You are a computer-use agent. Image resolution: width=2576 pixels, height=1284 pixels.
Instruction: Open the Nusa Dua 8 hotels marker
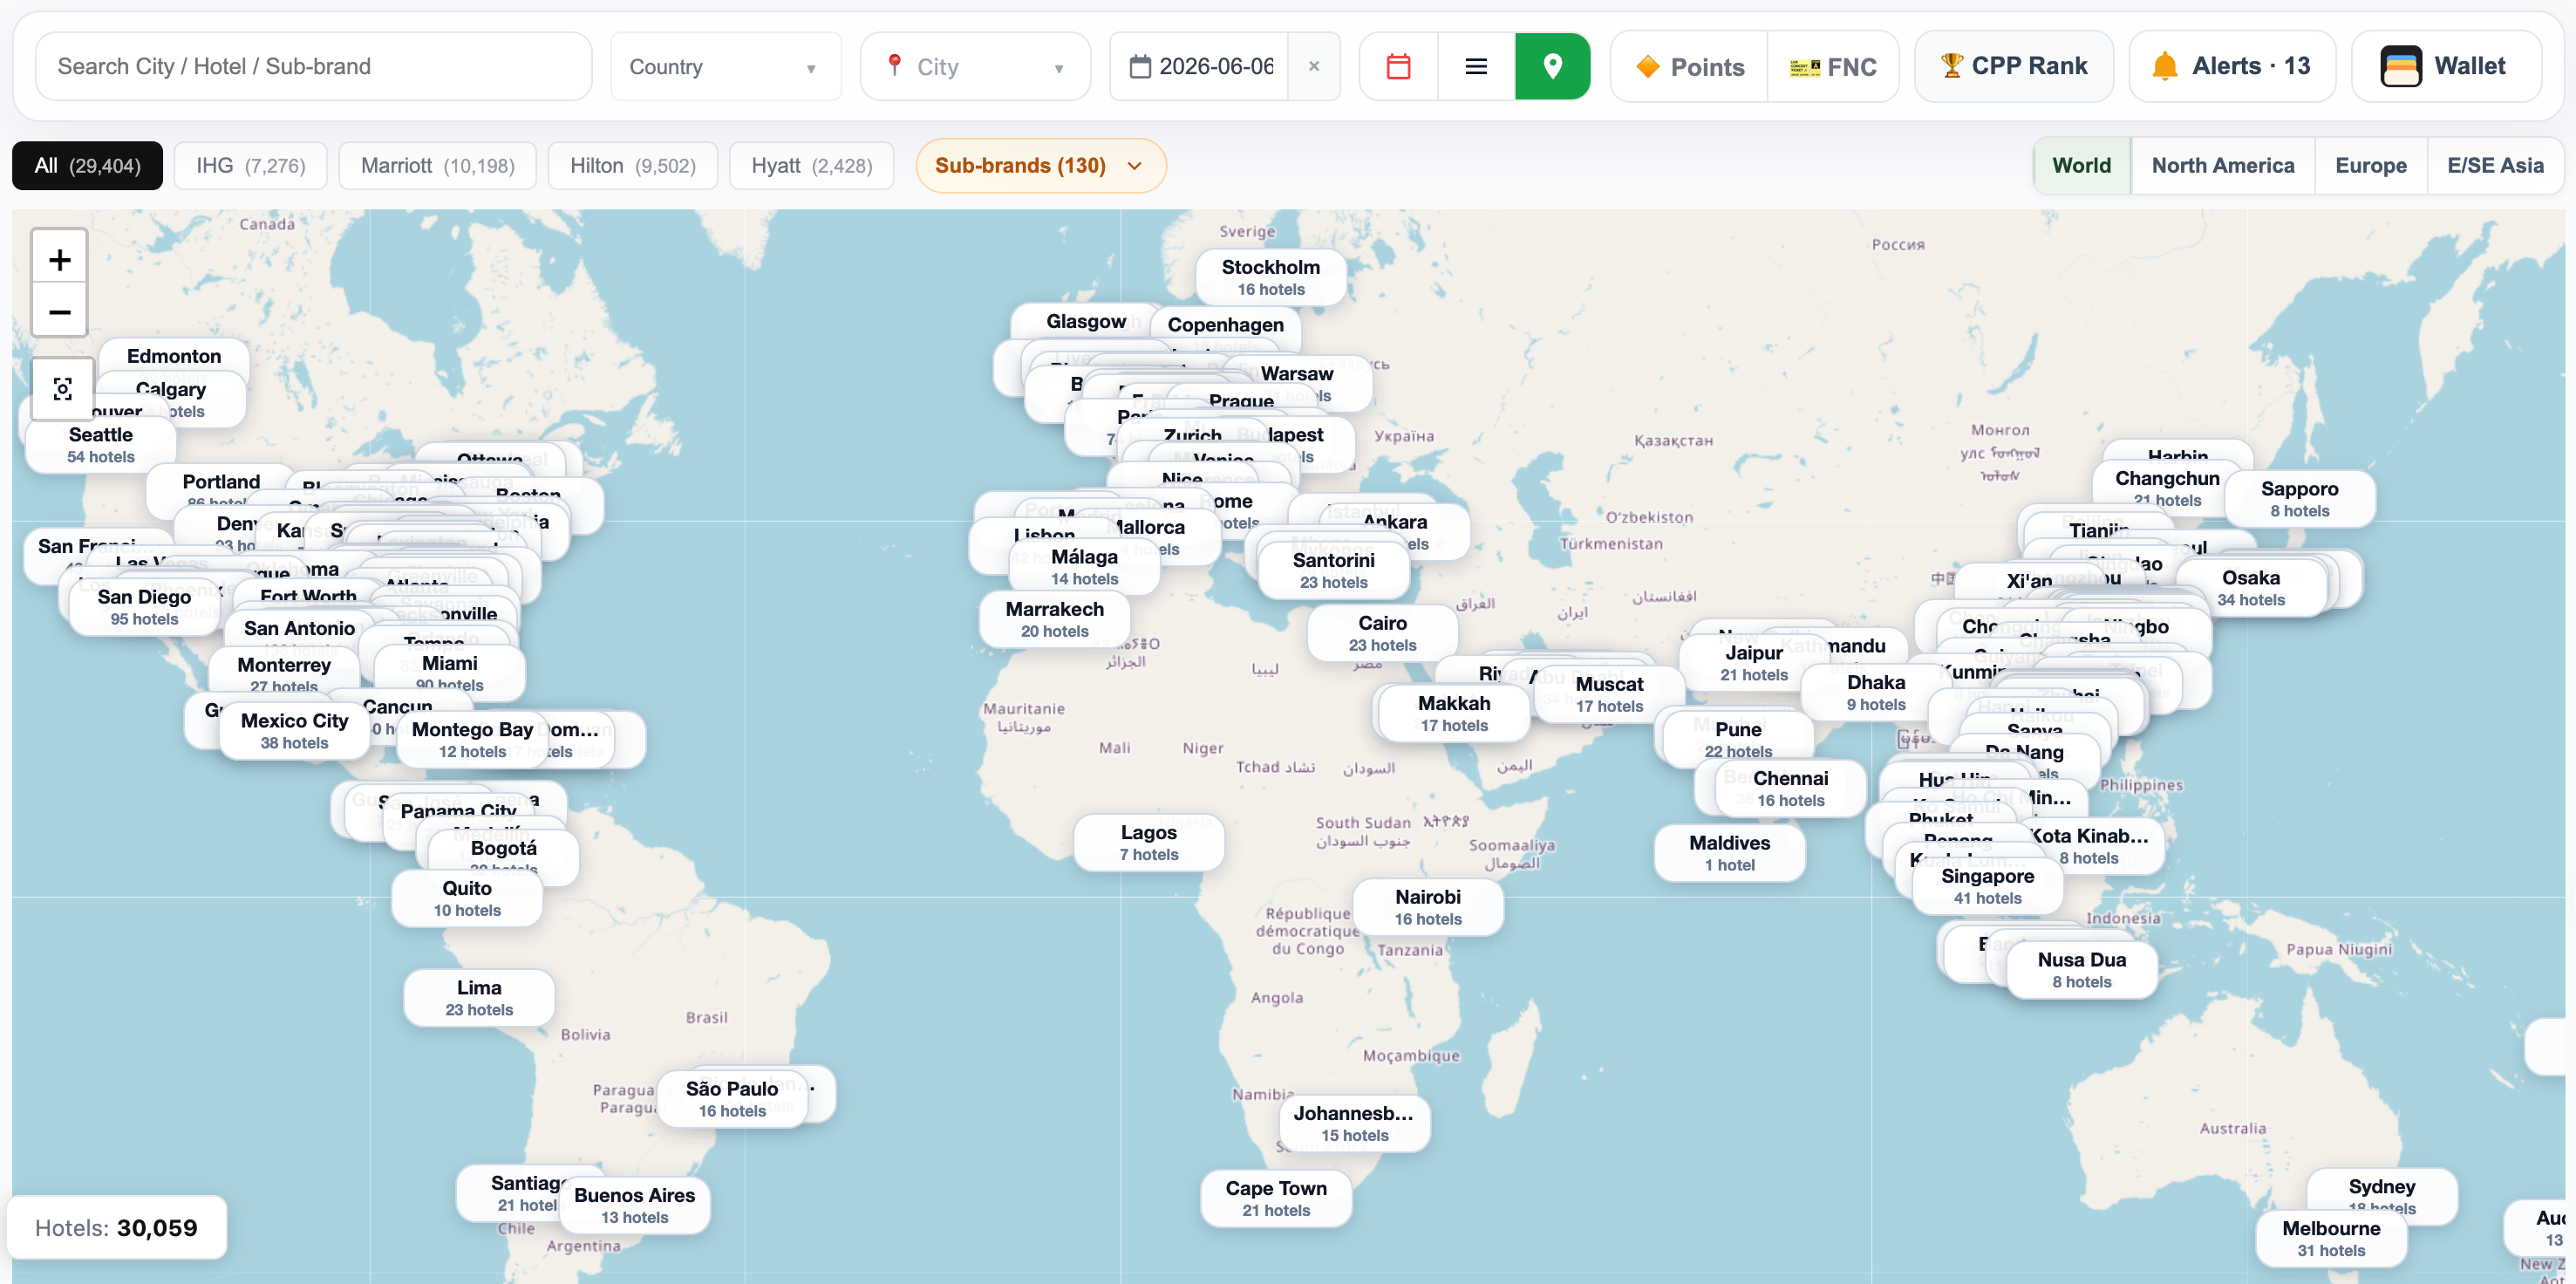[x=2082, y=970]
